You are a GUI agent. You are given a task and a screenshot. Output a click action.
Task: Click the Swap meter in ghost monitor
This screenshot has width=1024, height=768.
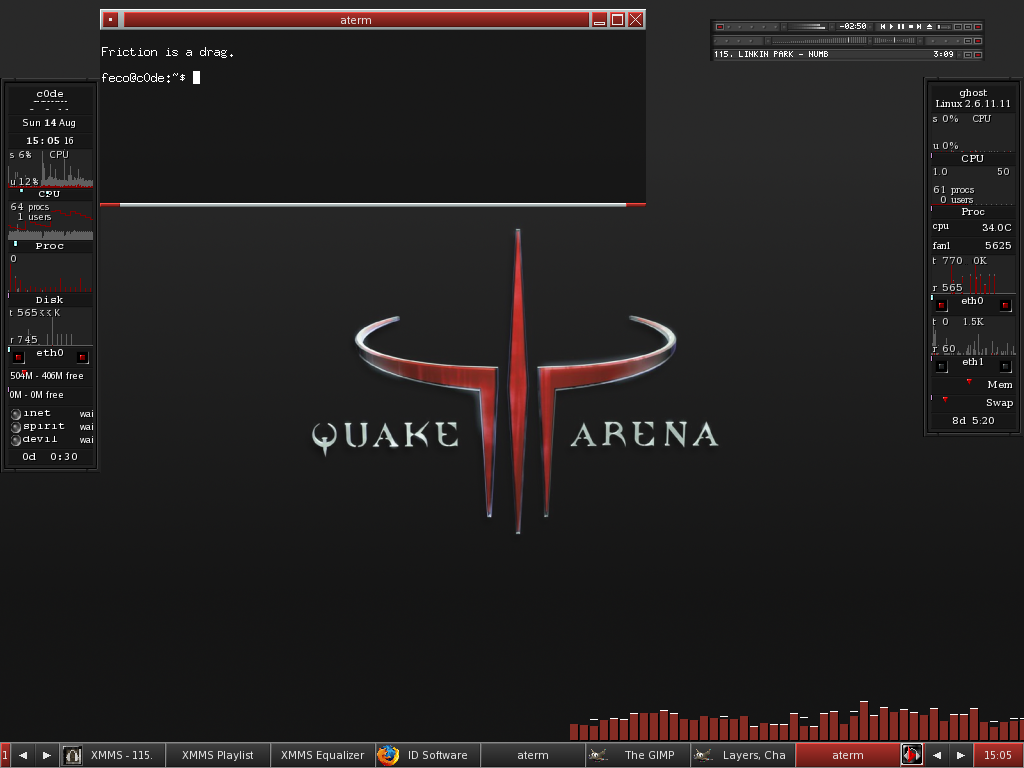pos(972,403)
